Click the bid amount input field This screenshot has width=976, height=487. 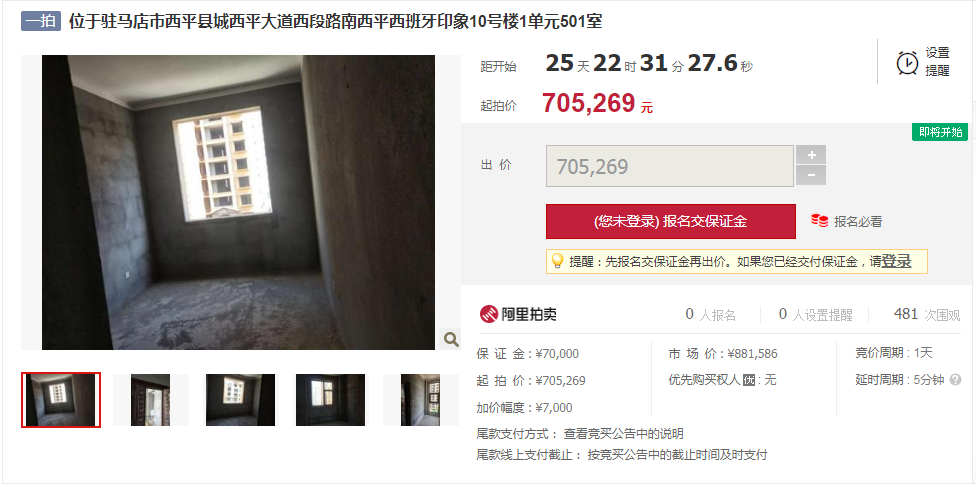tap(670, 166)
